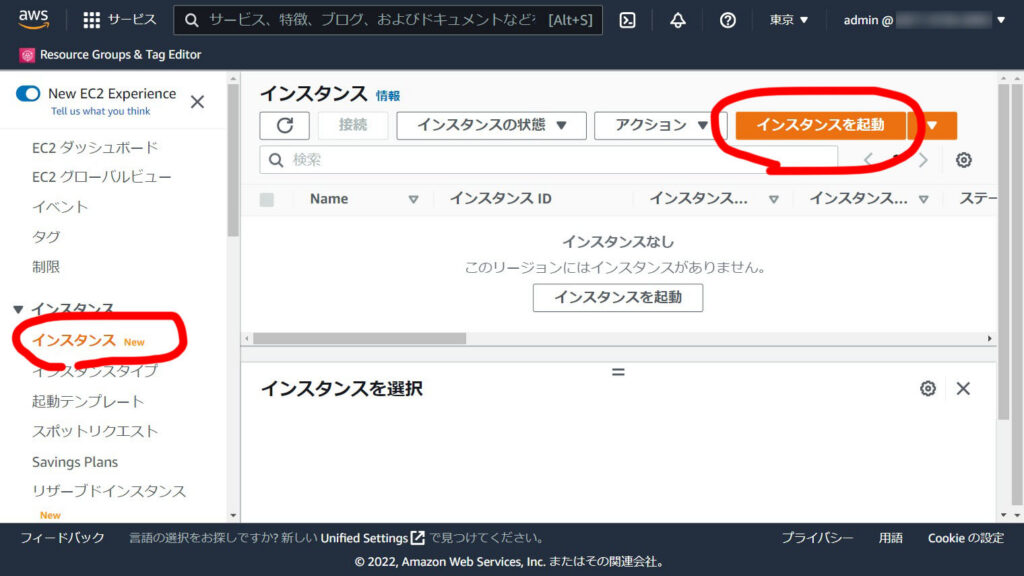This screenshot has height=576, width=1024.
Task: Click the instance search field
Action: tap(550, 160)
